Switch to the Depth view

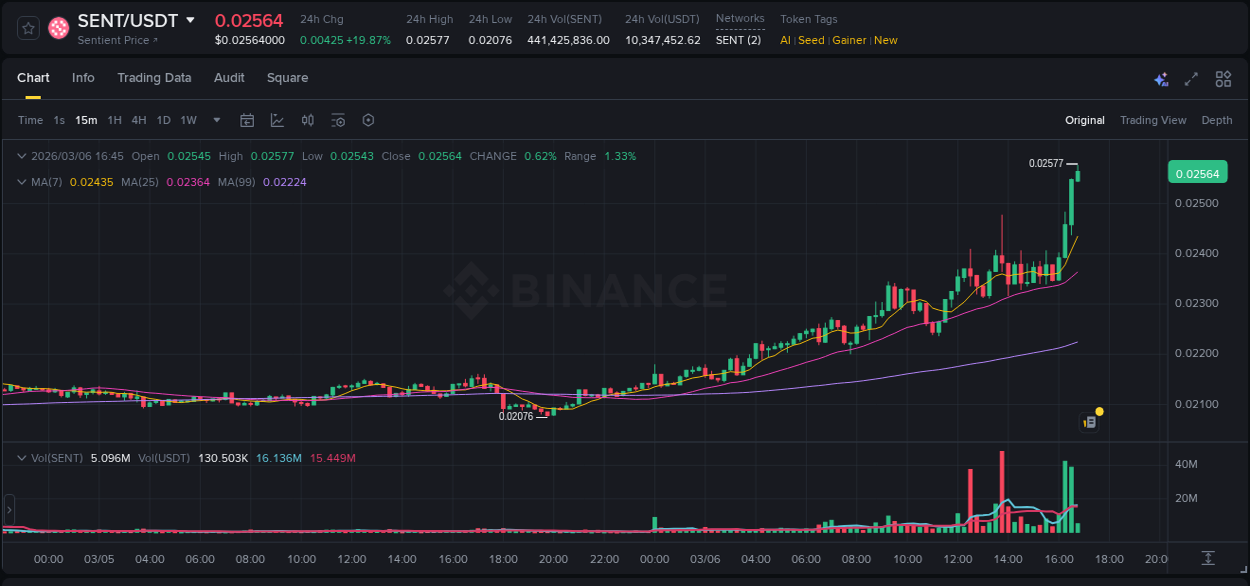1216,120
